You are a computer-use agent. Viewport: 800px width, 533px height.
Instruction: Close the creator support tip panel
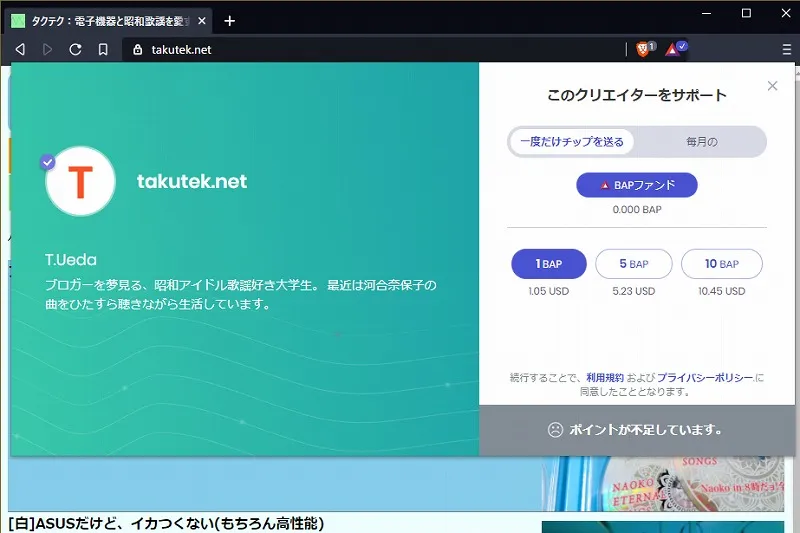click(772, 86)
